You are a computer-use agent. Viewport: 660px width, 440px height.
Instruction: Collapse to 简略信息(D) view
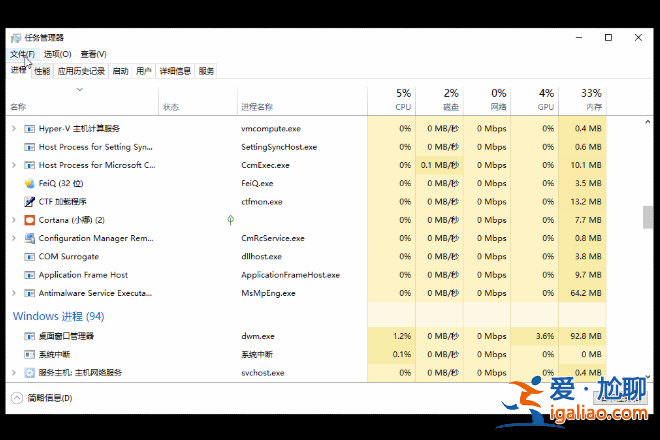[x=41, y=398]
